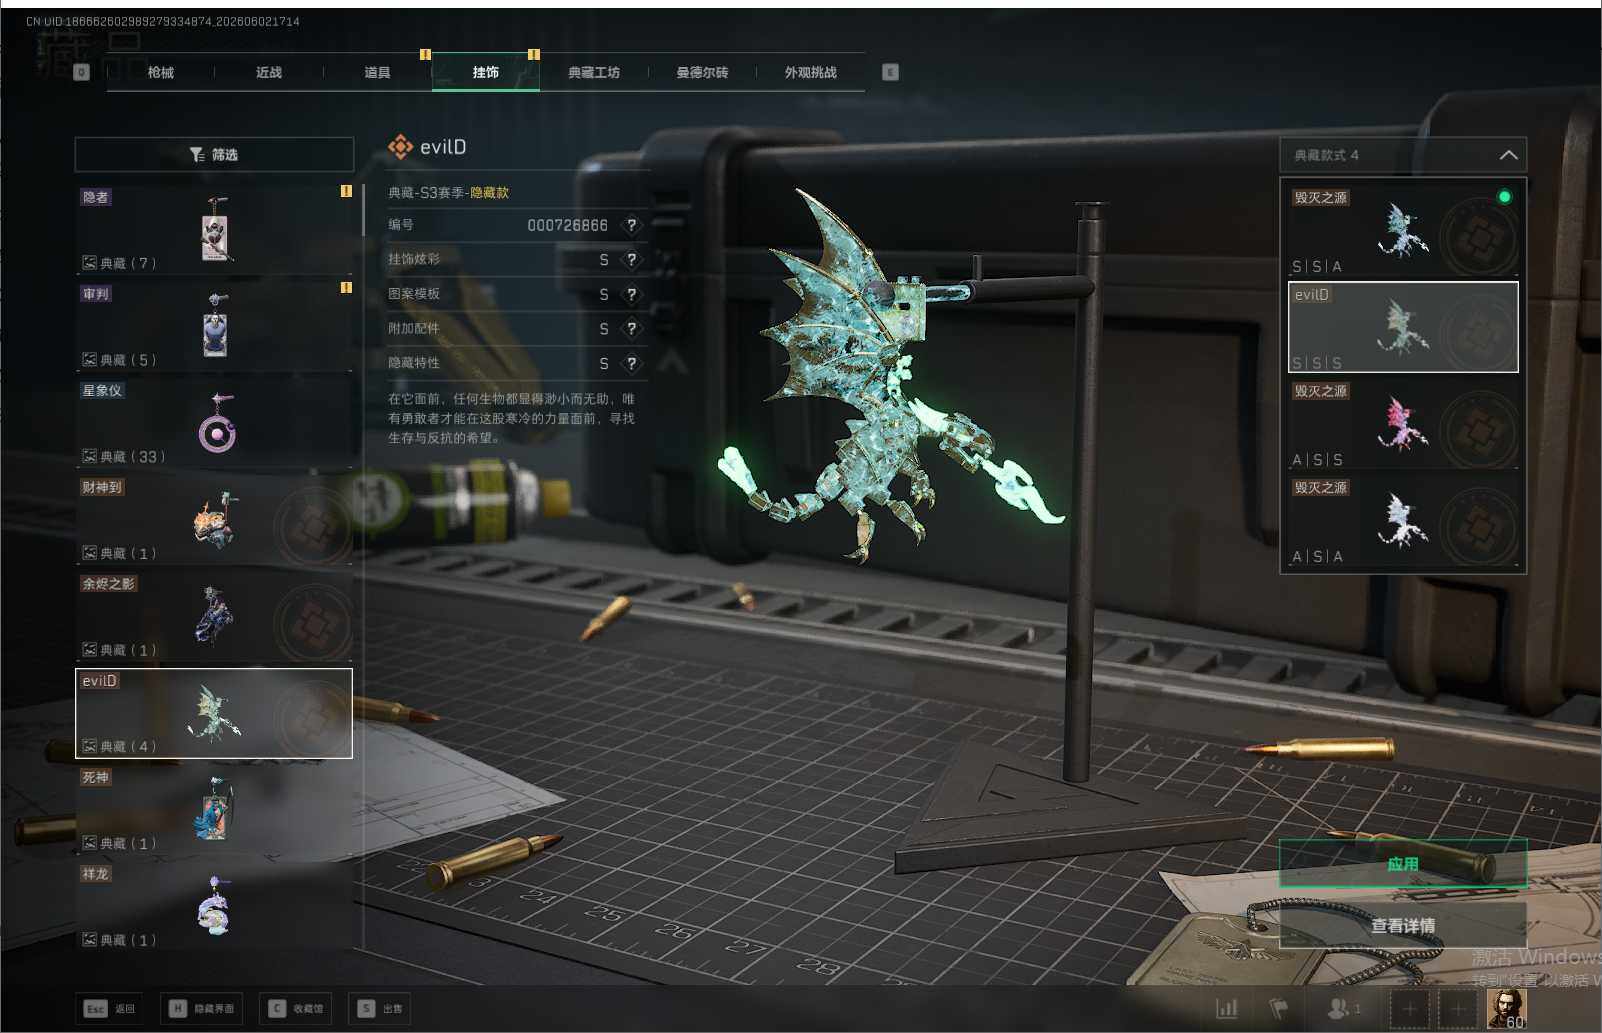Click the 典藏-S3赛季-隐藏款 rarity text

[x=448, y=192]
